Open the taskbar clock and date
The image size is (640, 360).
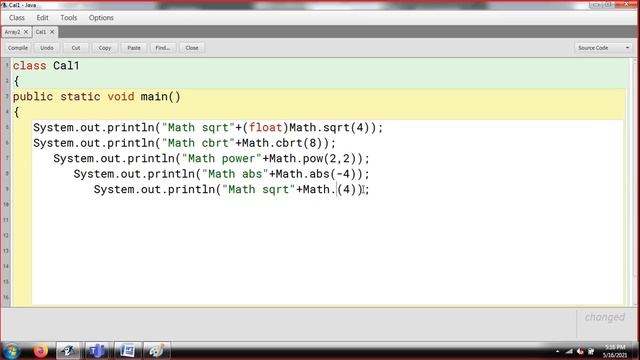pos(615,351)
